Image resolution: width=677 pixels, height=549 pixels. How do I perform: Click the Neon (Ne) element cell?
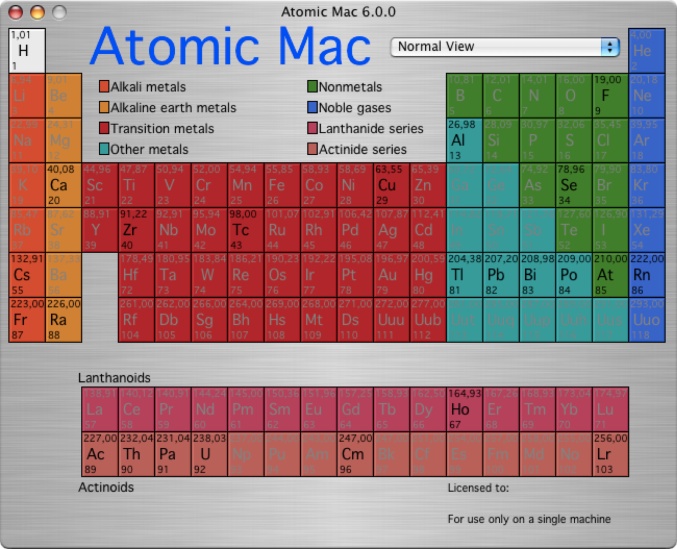point(646,95)
